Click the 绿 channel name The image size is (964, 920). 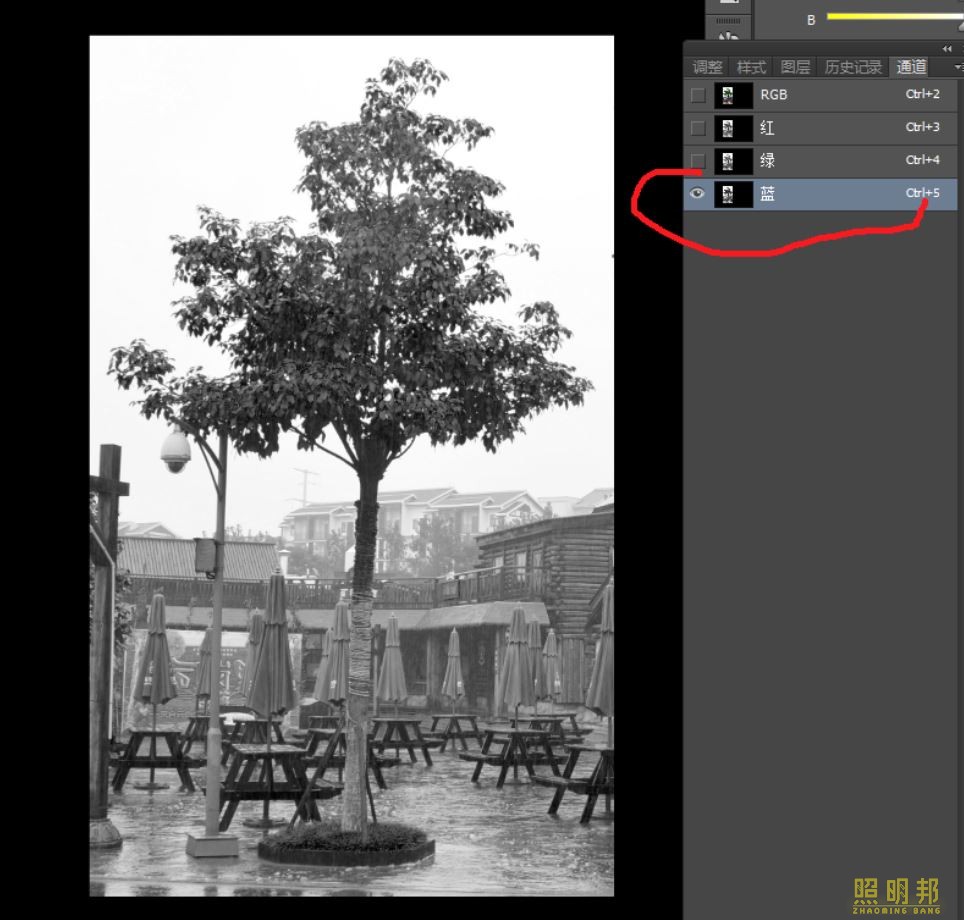[x=767, y=161]
